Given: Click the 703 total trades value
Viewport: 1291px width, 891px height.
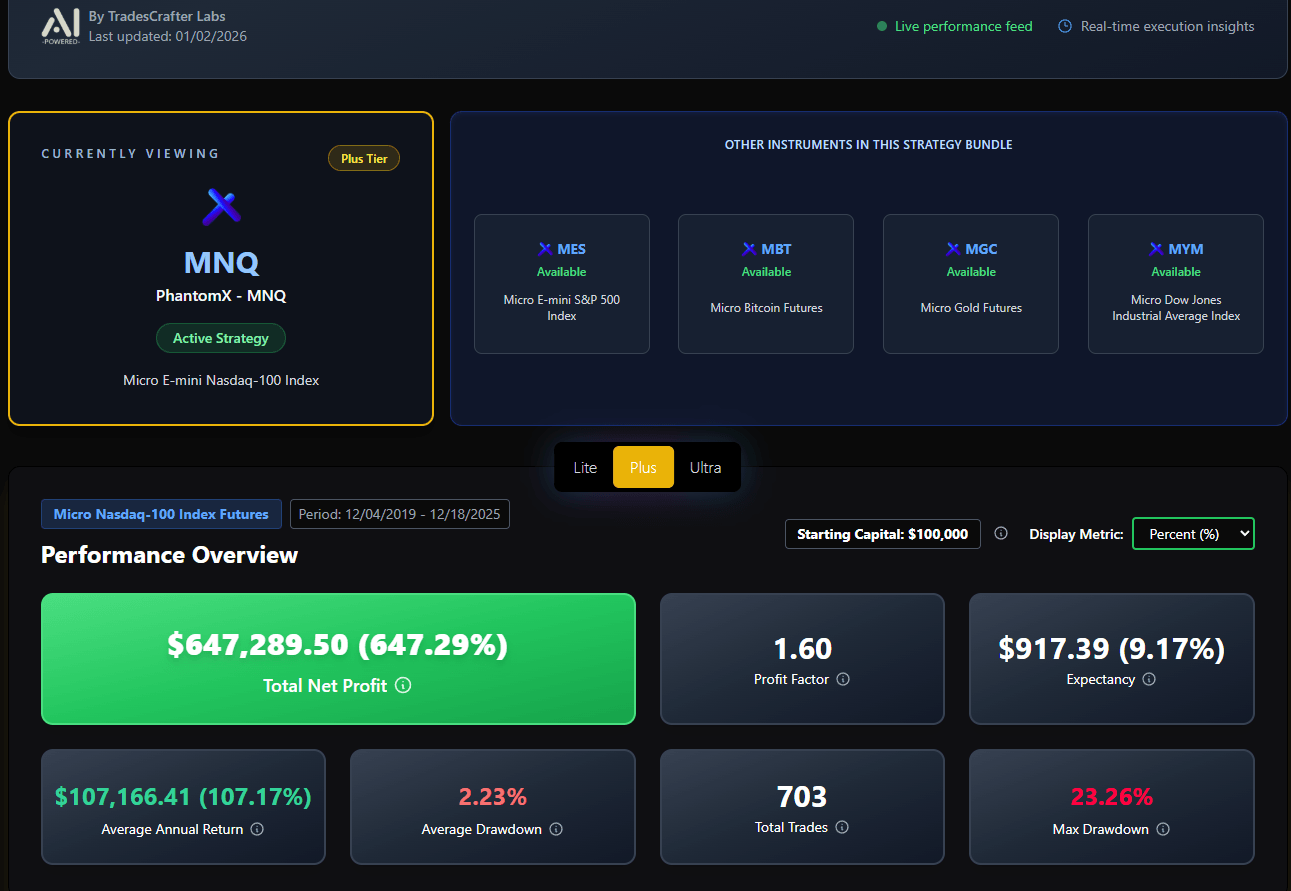Looking at the screenshot, I should (x=802, y=797).
